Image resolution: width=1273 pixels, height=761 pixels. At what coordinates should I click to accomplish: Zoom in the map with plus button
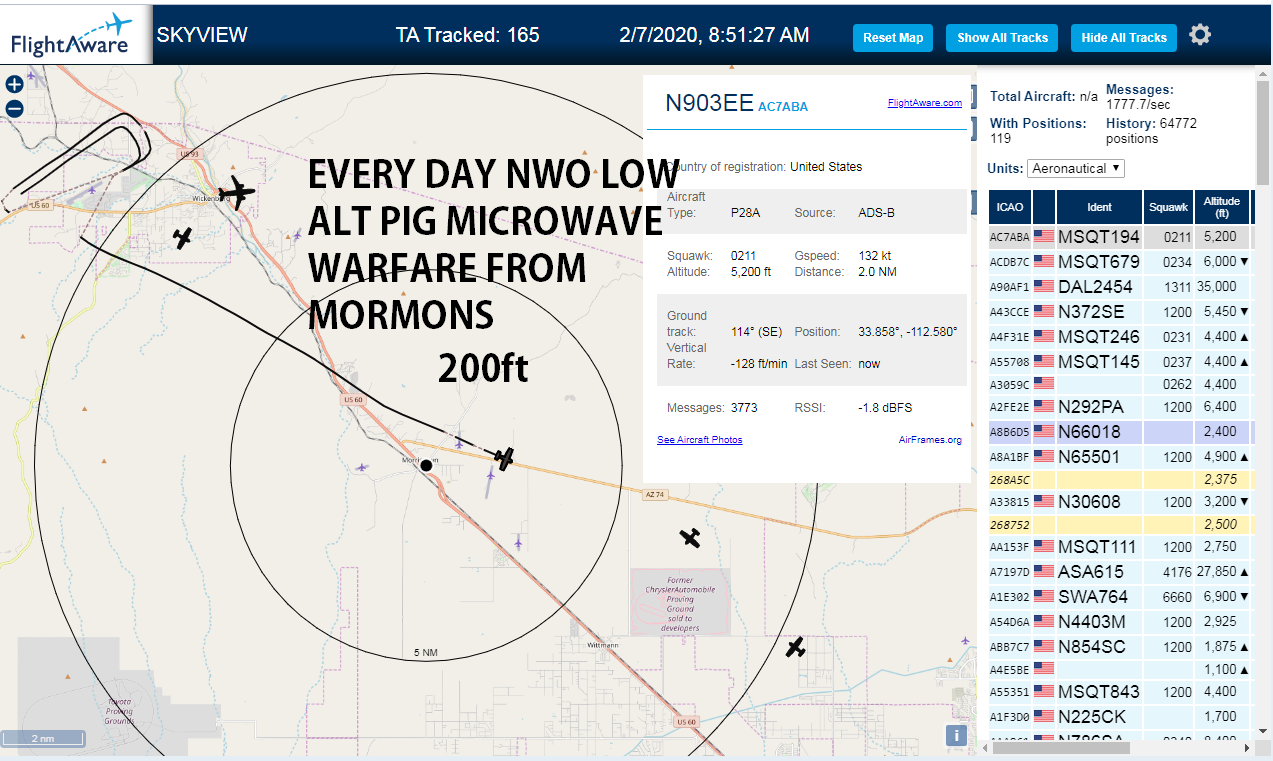[x=14, y=85]
